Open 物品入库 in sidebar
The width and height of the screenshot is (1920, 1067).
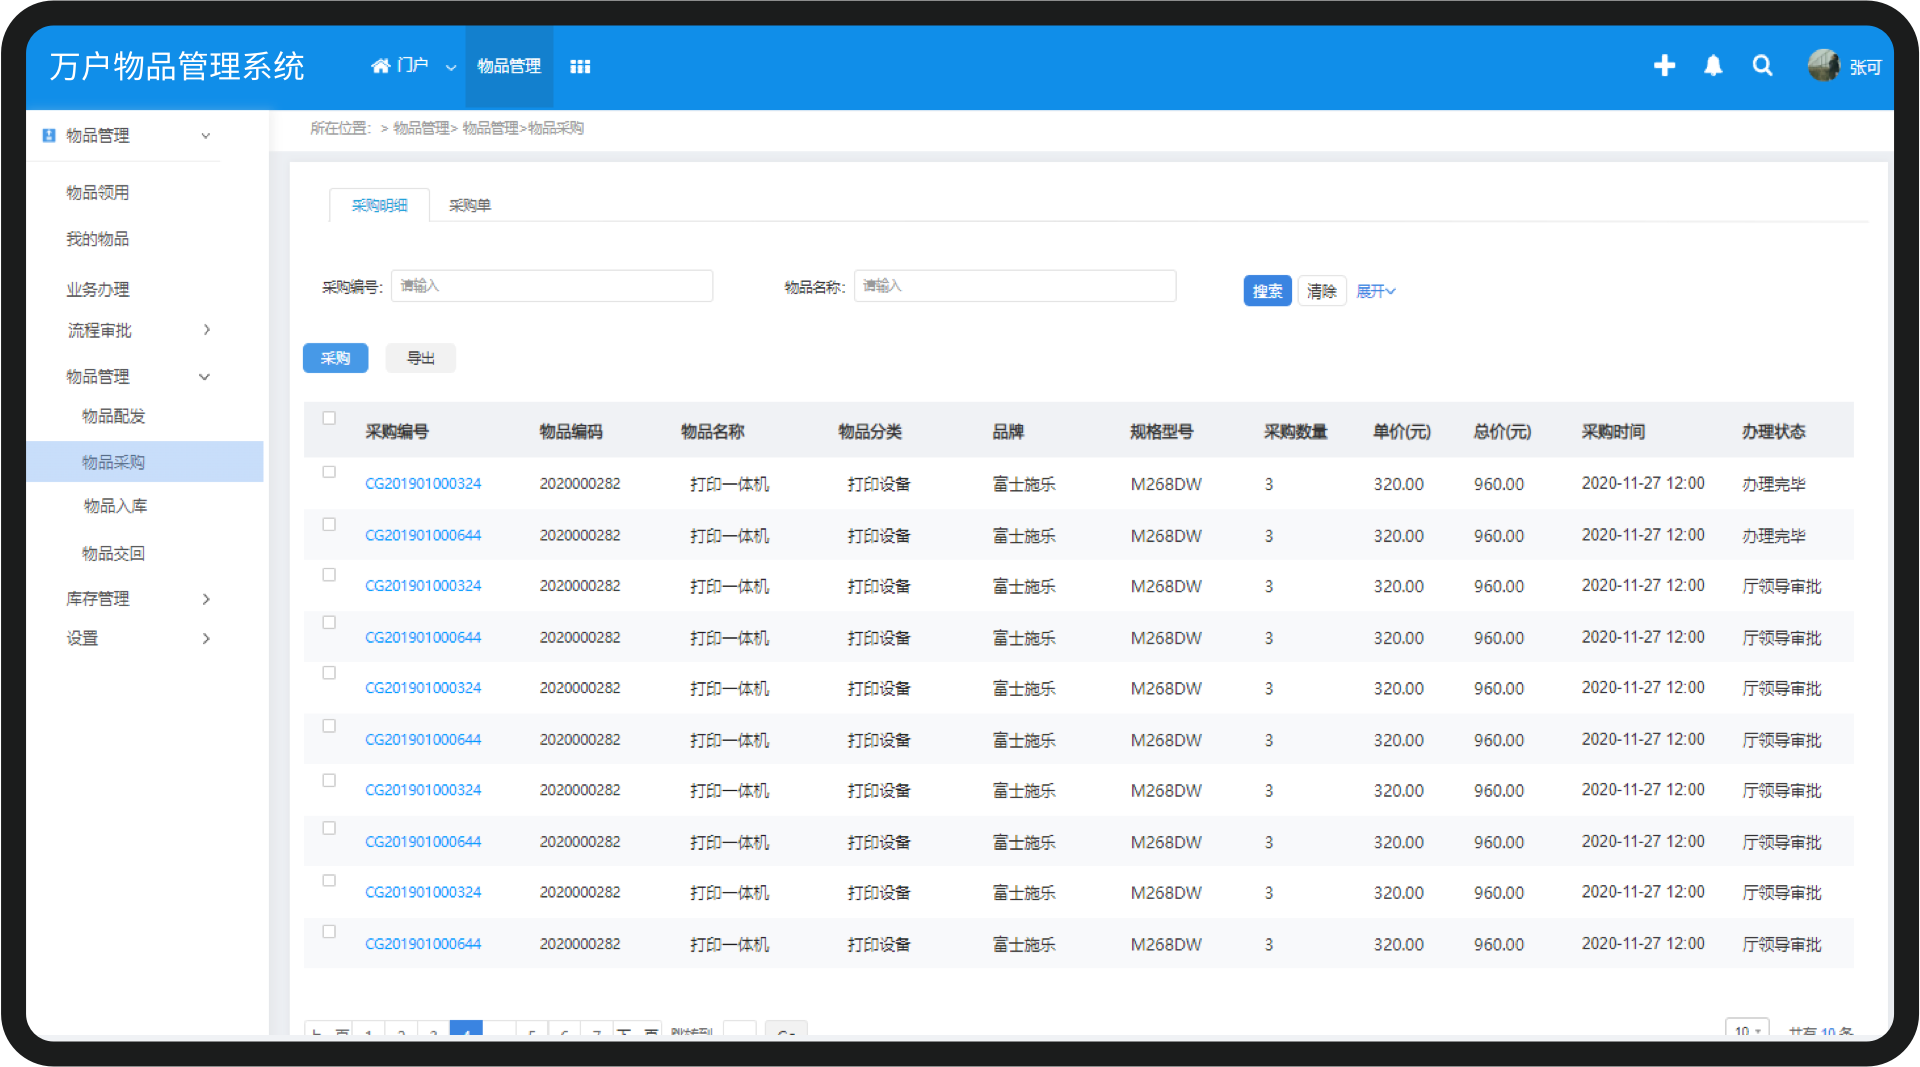coord(115,506)
